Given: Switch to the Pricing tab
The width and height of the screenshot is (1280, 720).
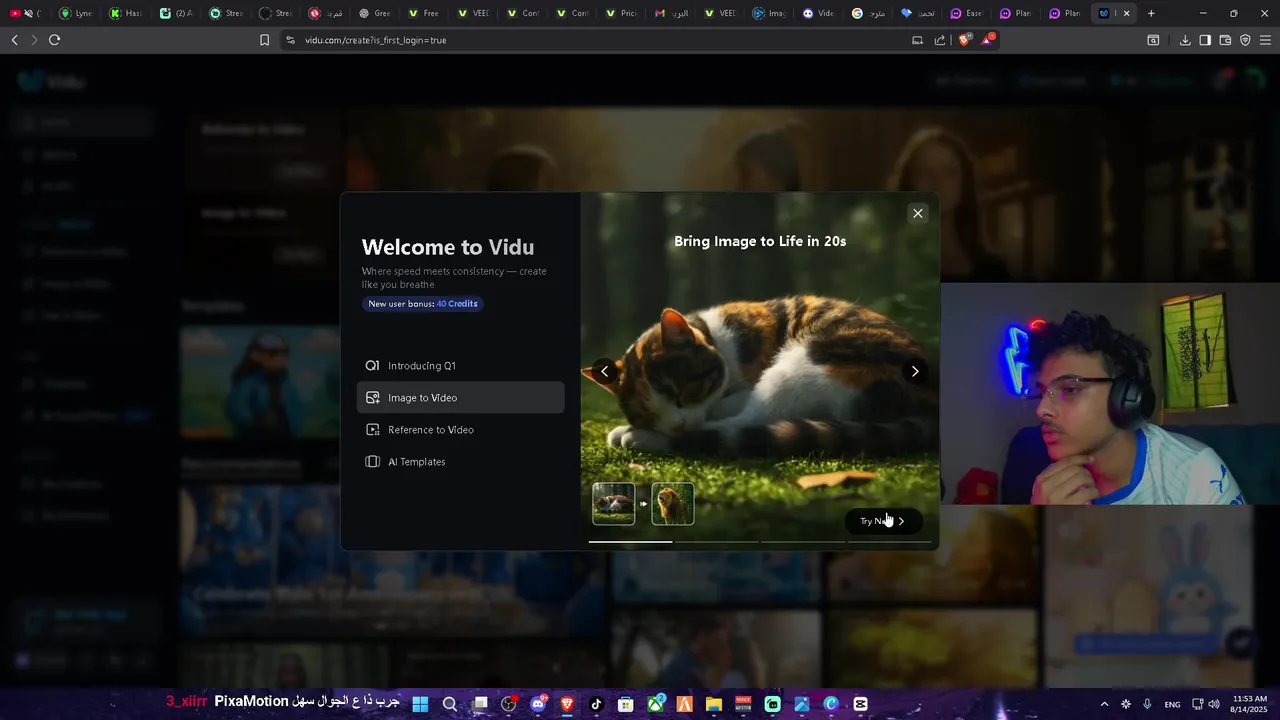Looking at the screenshot, I should 620,13.
